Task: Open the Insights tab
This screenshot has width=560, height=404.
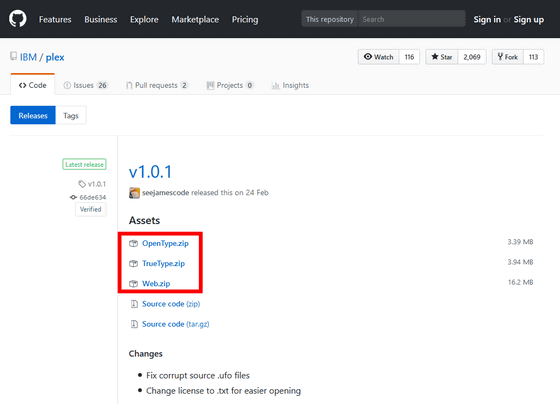Action: coord(290,85)
